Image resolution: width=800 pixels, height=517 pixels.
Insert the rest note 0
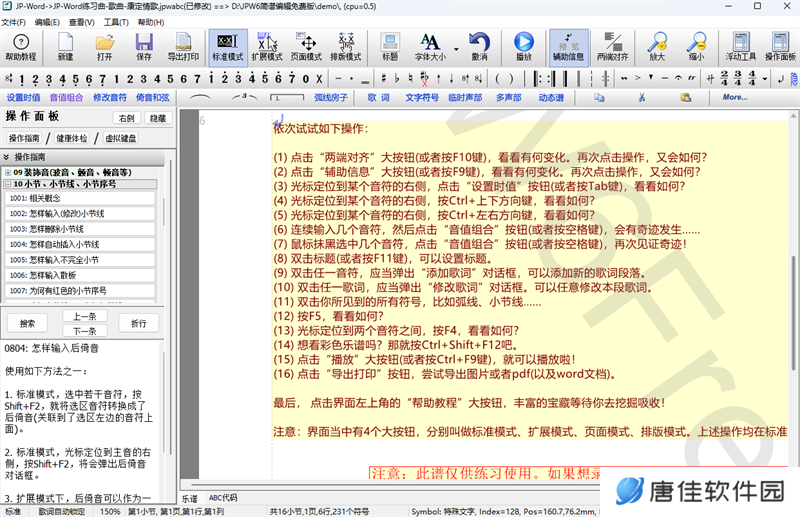point(306,79)
